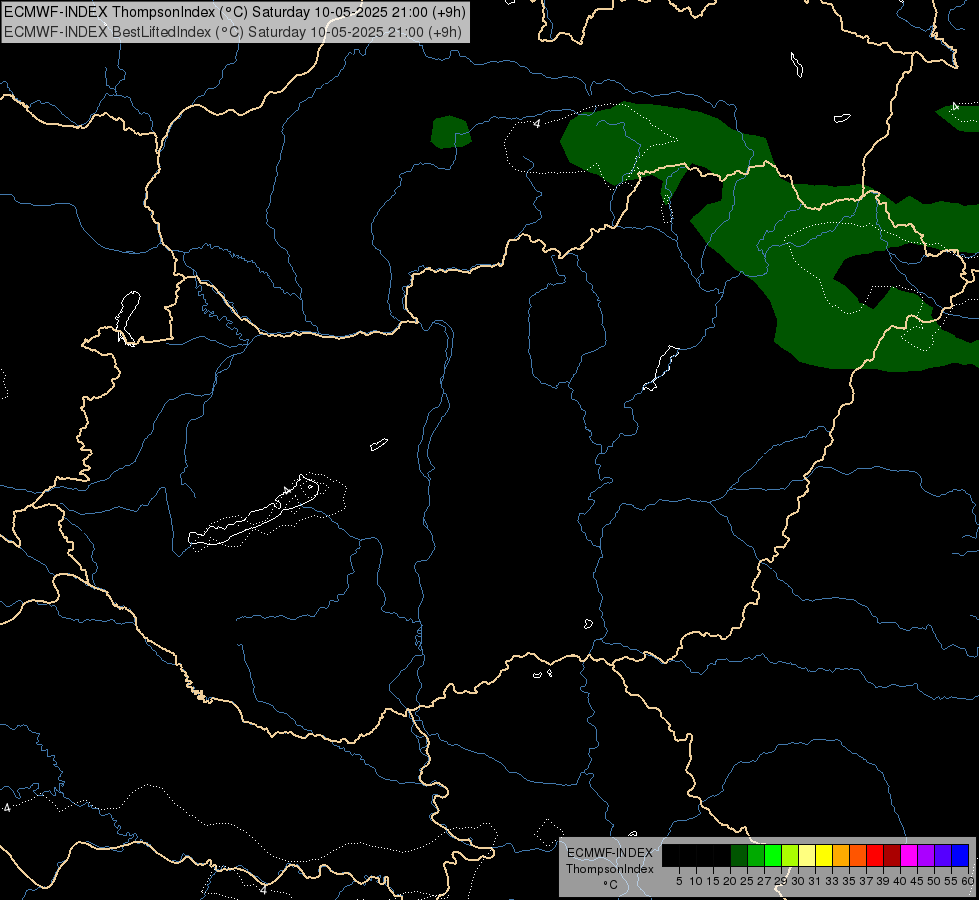Click the small isolated dark green patch
The image size is (979, 900).
coord(450,132)
